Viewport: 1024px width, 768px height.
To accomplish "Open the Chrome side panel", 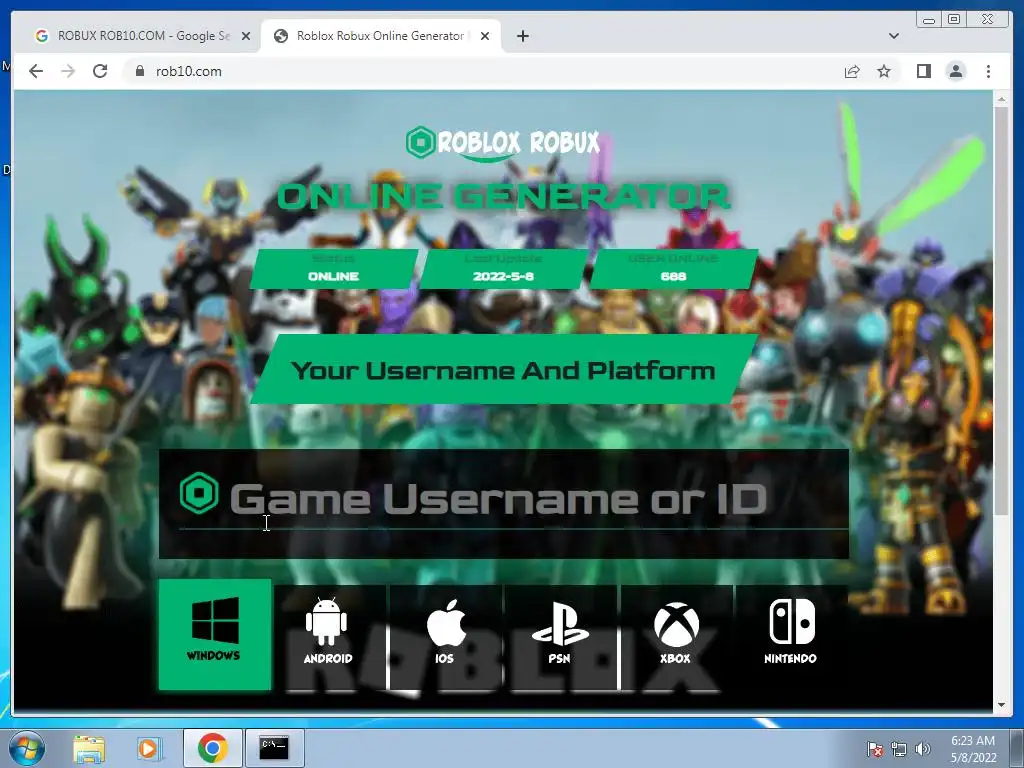I will (923, 71).
